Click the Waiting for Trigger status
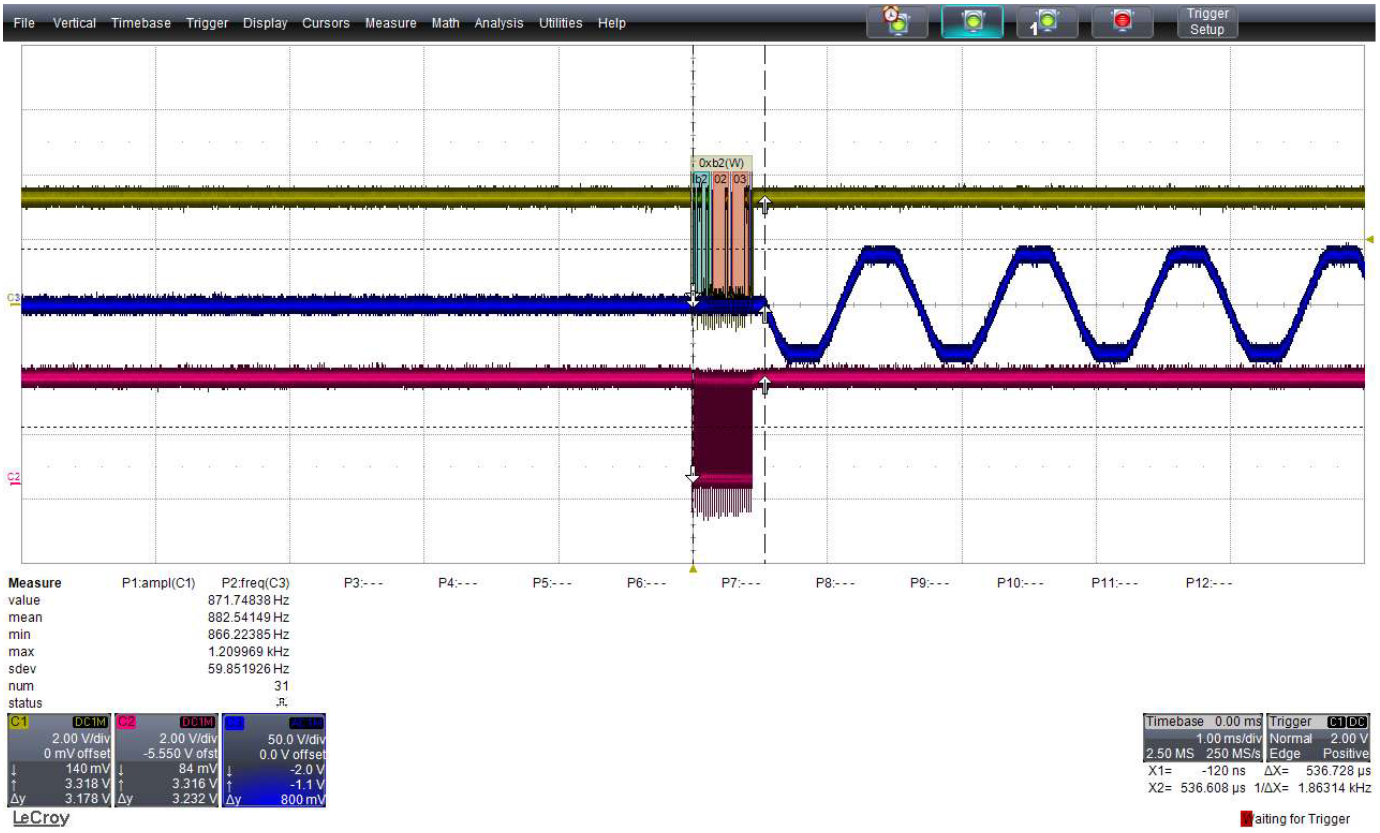This screenshot has height=833, width=1380. coord(1296,820)
